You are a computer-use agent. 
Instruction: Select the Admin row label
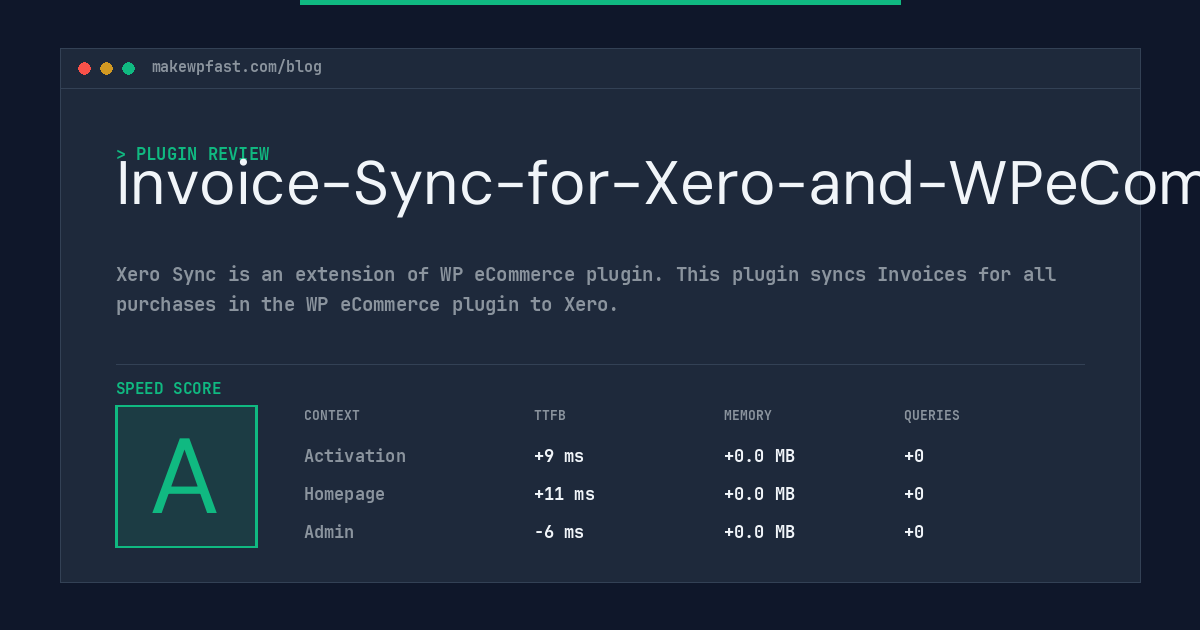pyautogui.click(x=329, y=532)
